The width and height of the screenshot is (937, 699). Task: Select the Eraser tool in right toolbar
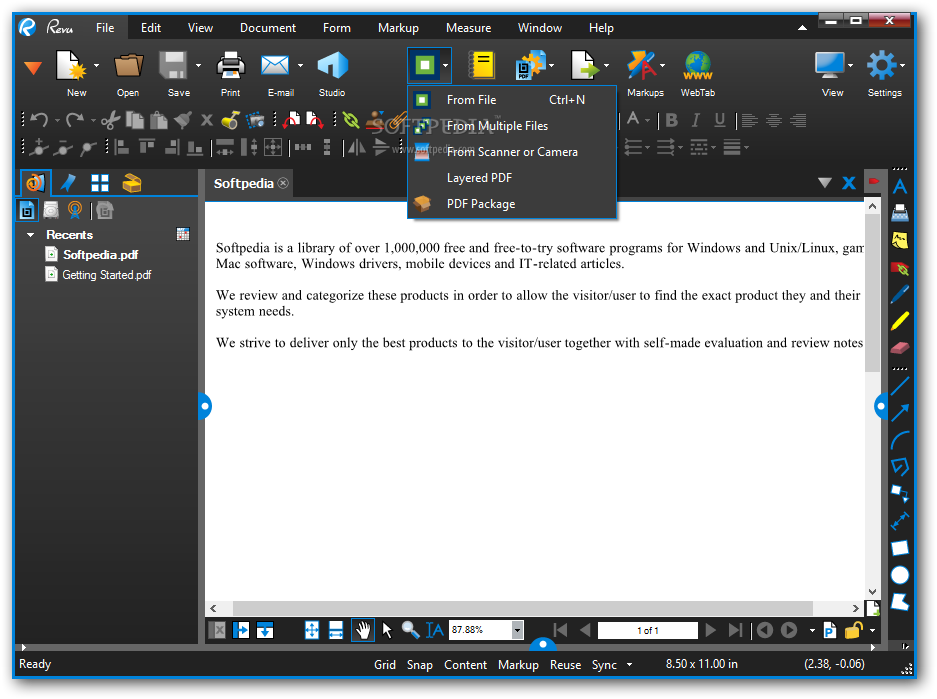(900, 348)
